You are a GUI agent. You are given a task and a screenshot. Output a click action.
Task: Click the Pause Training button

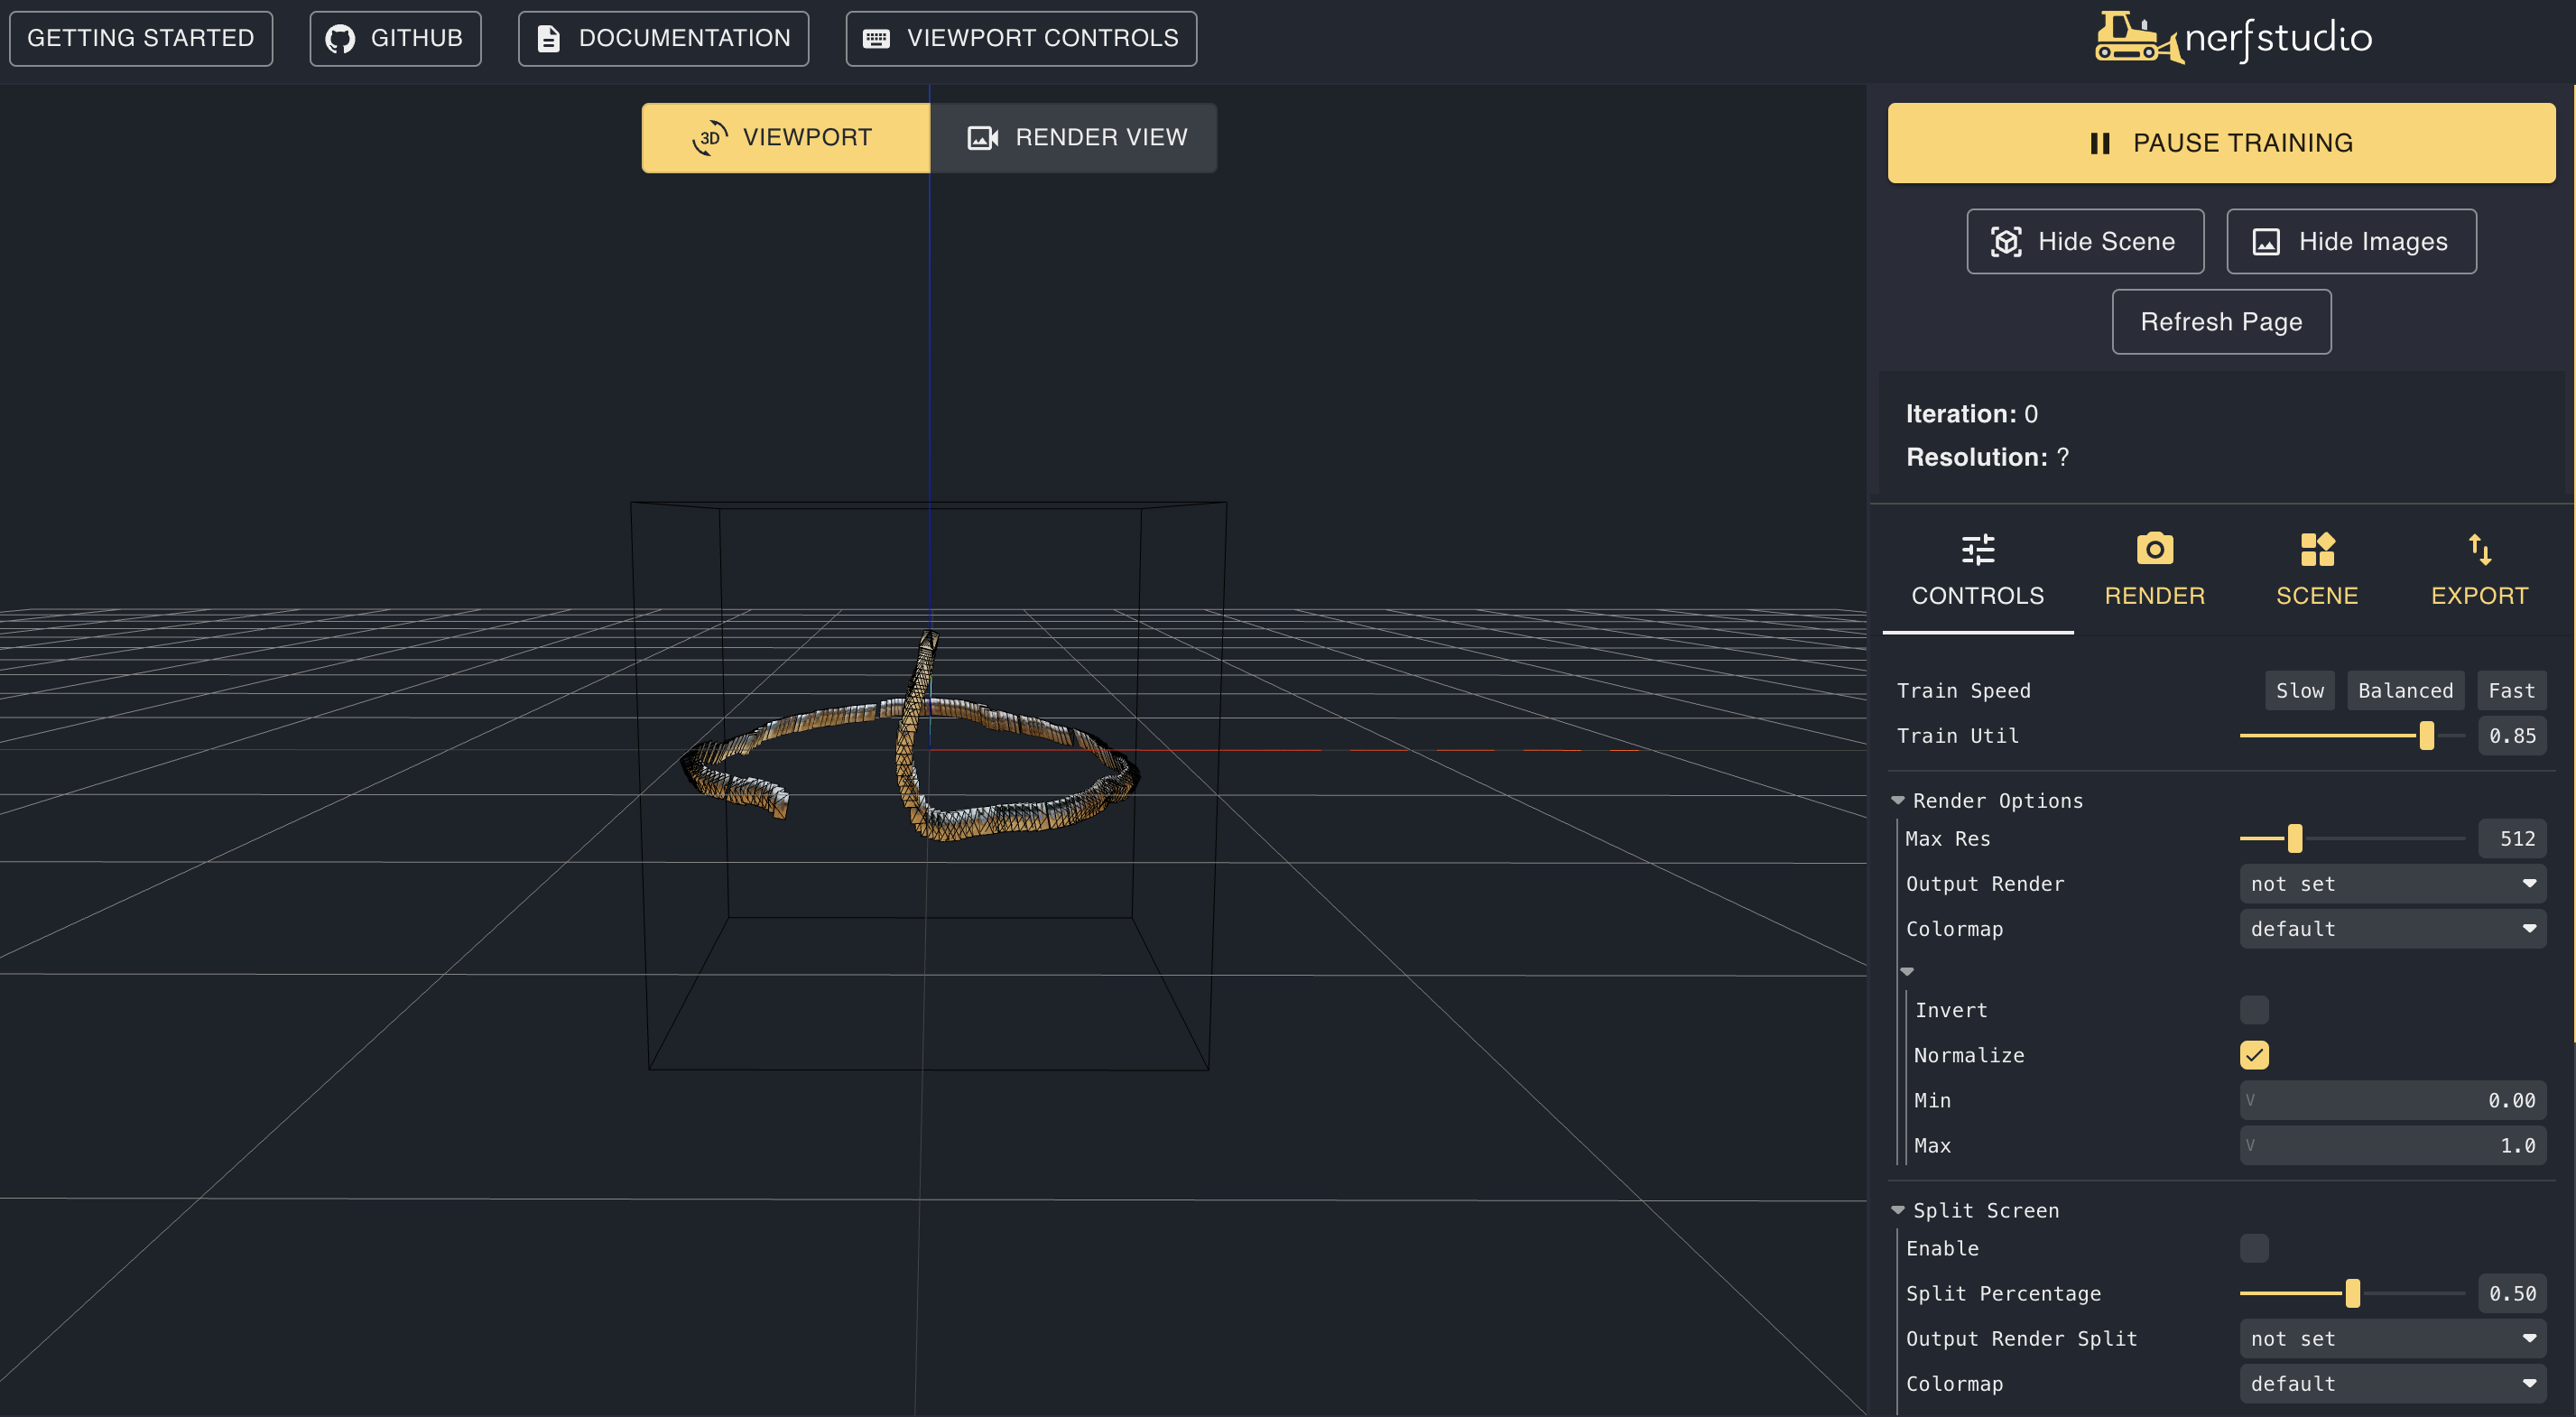click(2222, 142)
